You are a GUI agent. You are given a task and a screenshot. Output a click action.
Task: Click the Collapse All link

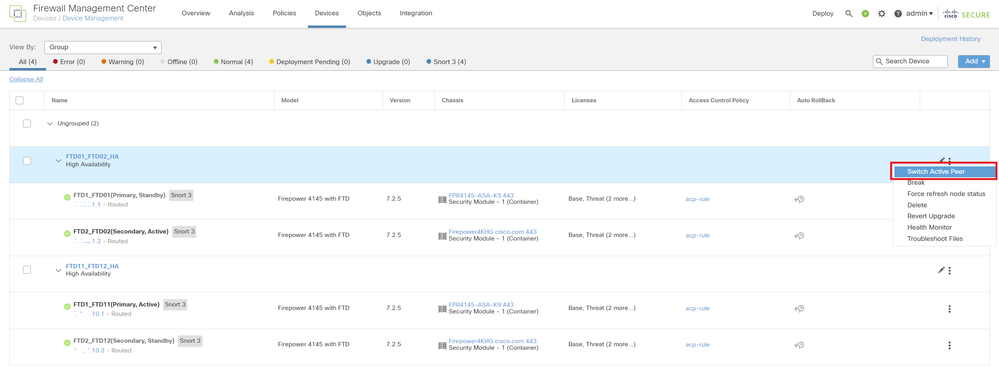tap(26, 80)
